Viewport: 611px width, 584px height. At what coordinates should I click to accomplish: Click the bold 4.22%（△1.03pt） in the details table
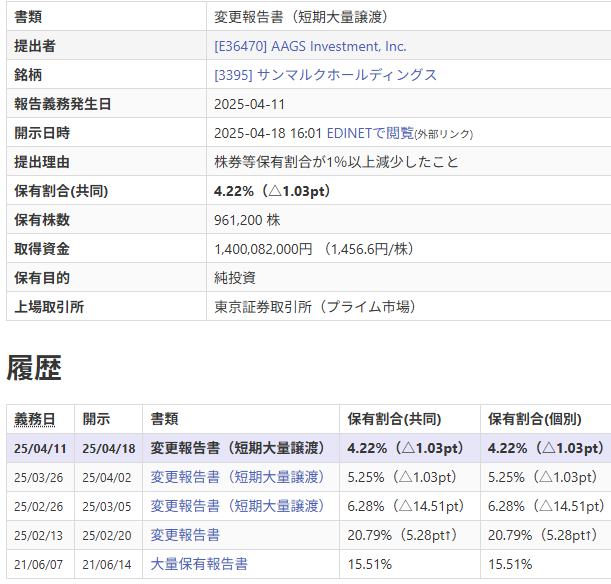[272, 191]
